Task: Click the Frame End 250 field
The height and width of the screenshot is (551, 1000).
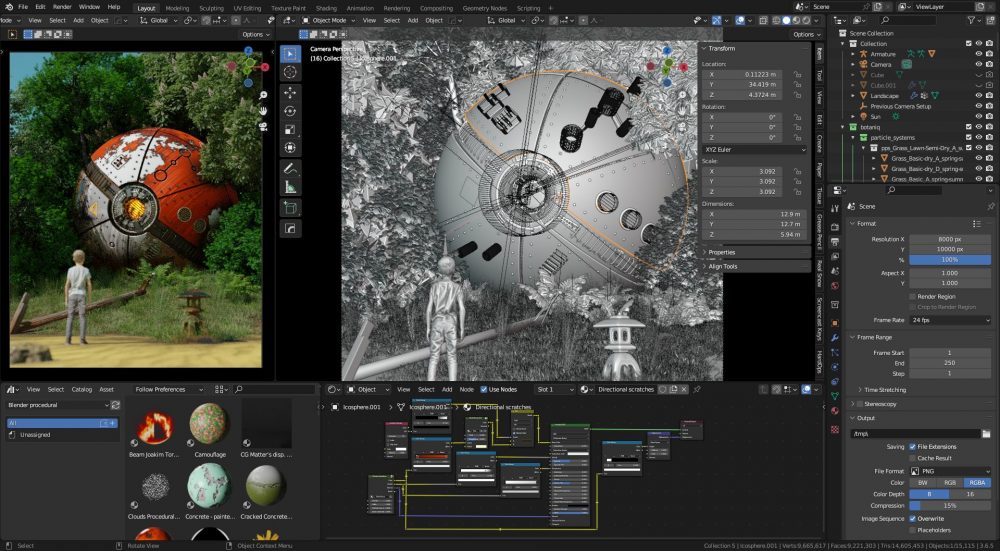Action: (950, 363)
